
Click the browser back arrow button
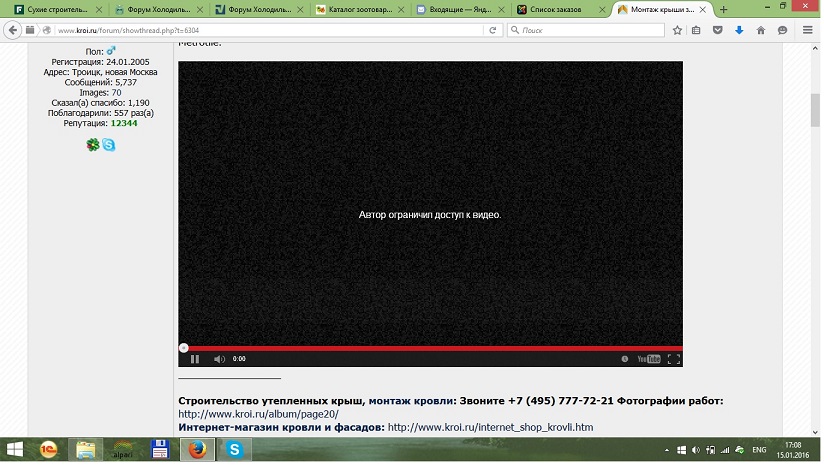click(14, 30)
